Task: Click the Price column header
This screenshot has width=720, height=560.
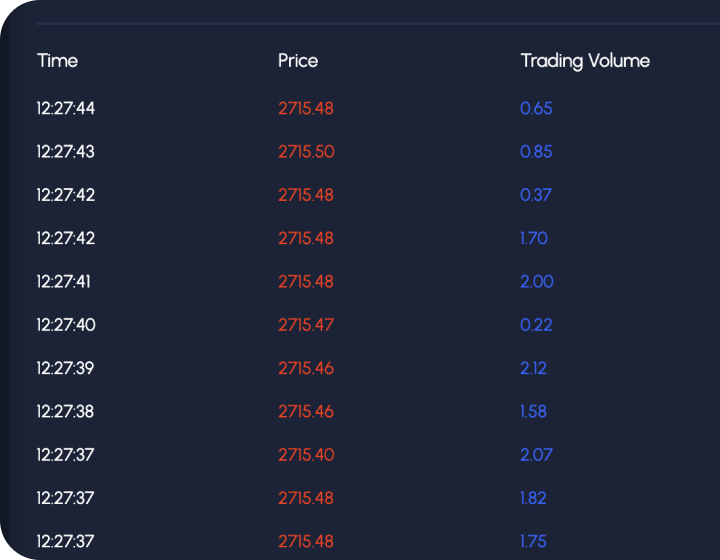Action: coord(298,61)
